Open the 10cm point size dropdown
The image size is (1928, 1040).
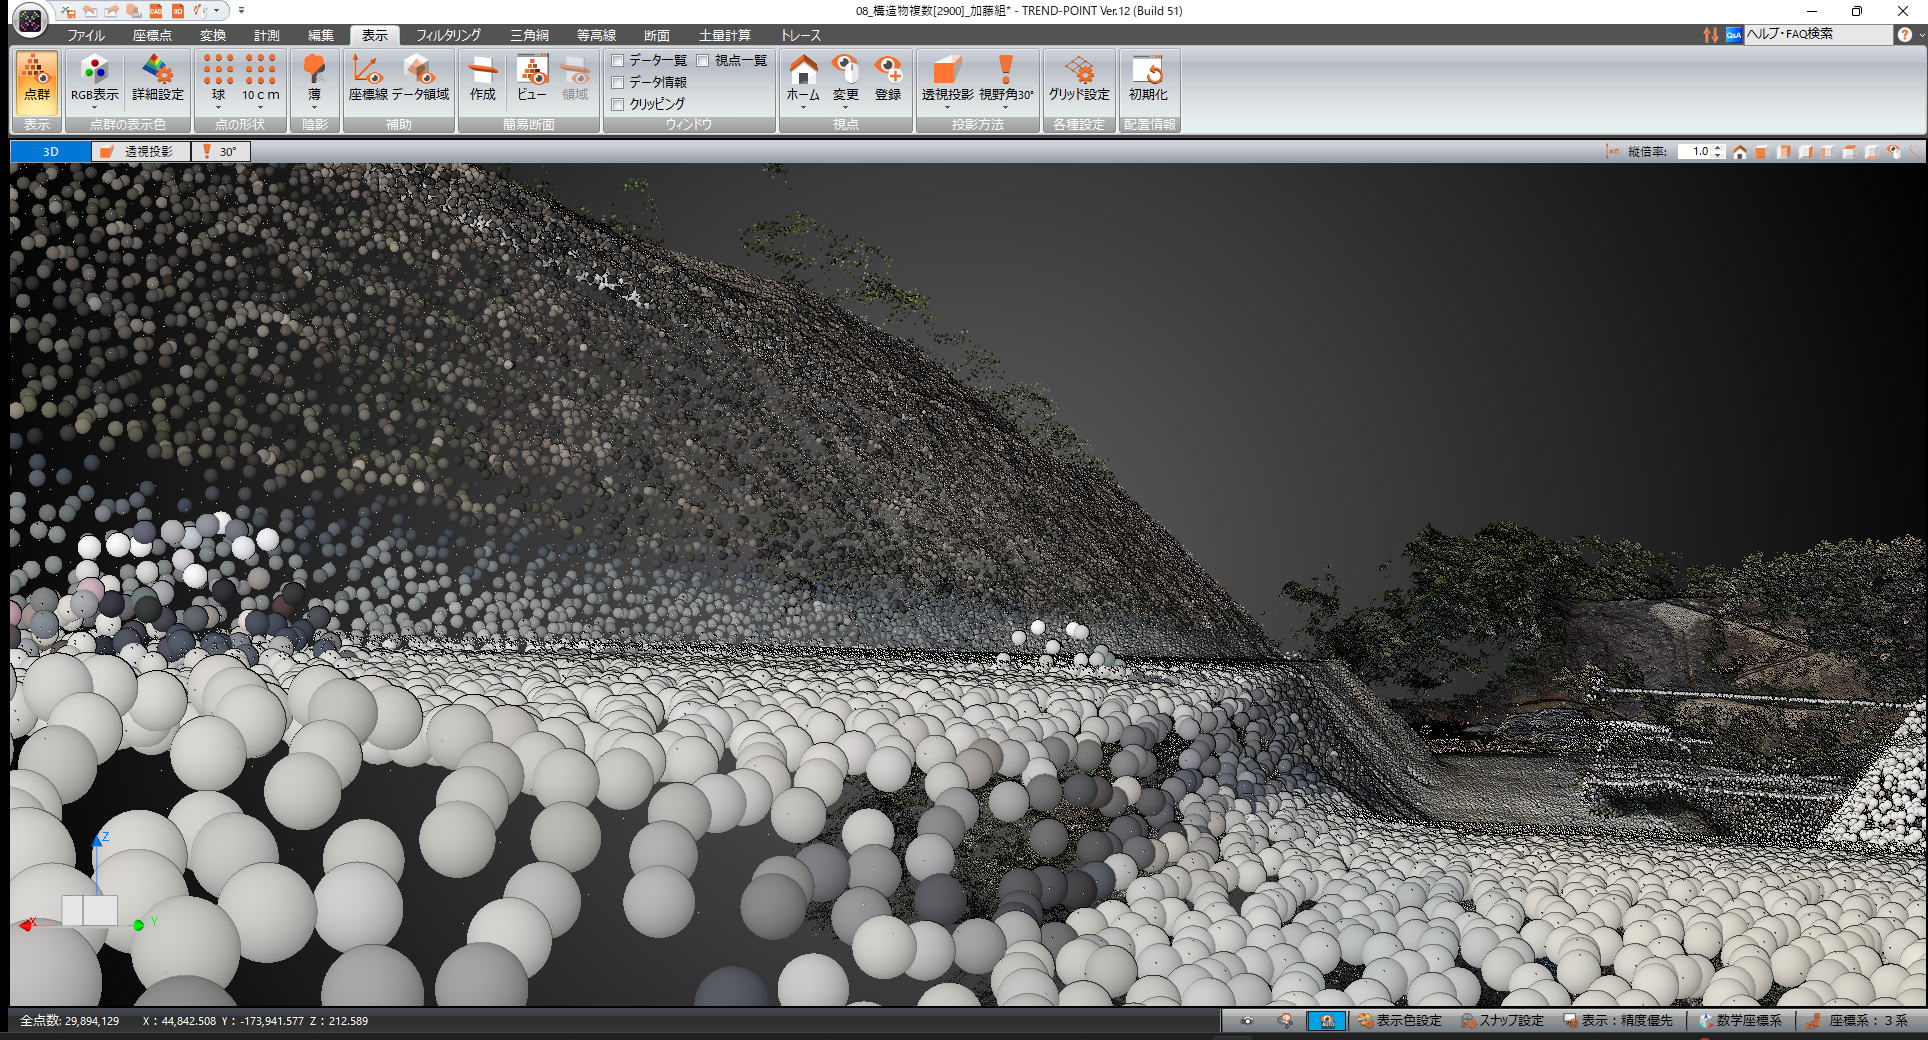coord(260,106)
